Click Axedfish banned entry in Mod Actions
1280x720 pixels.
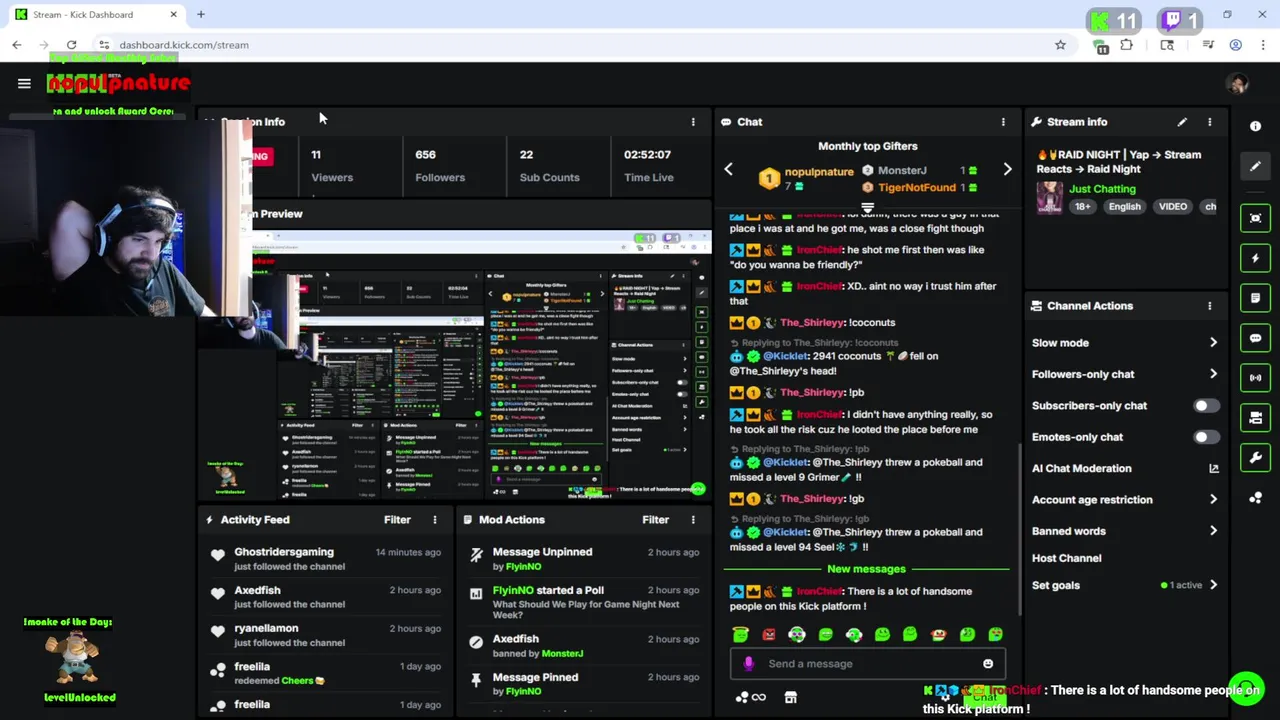click(585, 646)
